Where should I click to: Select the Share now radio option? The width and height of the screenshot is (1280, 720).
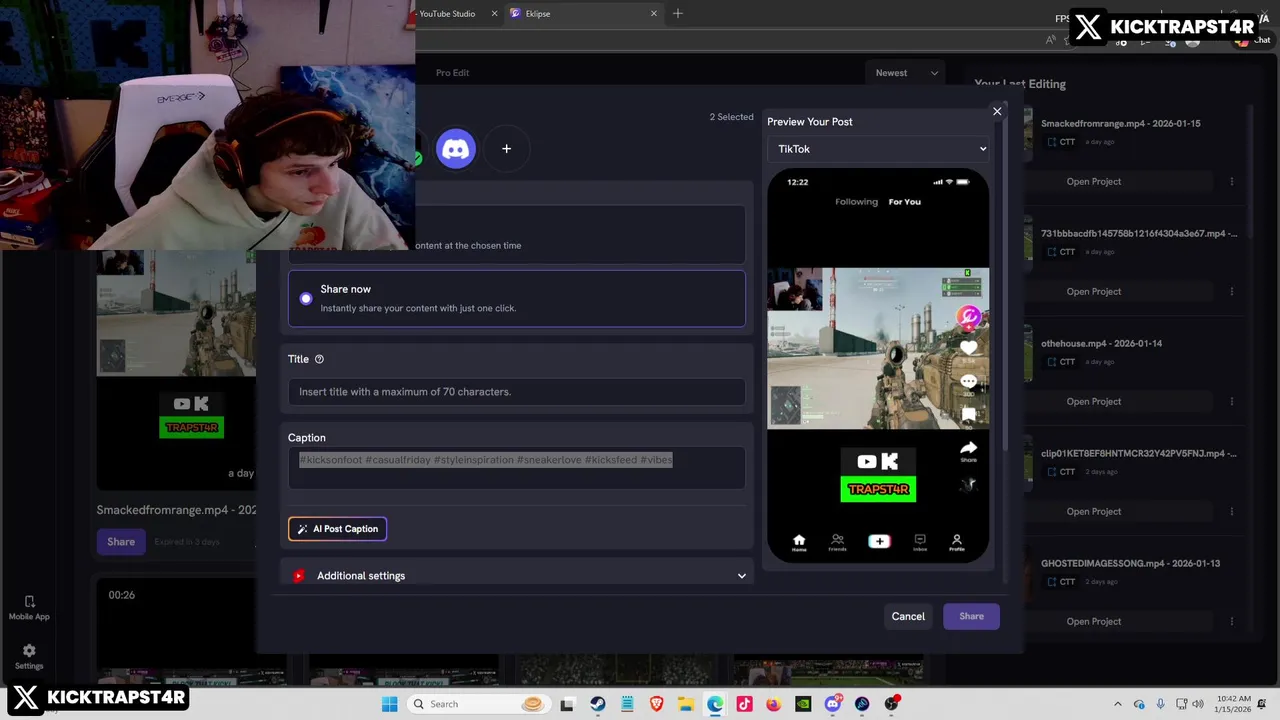pos(306,299)
